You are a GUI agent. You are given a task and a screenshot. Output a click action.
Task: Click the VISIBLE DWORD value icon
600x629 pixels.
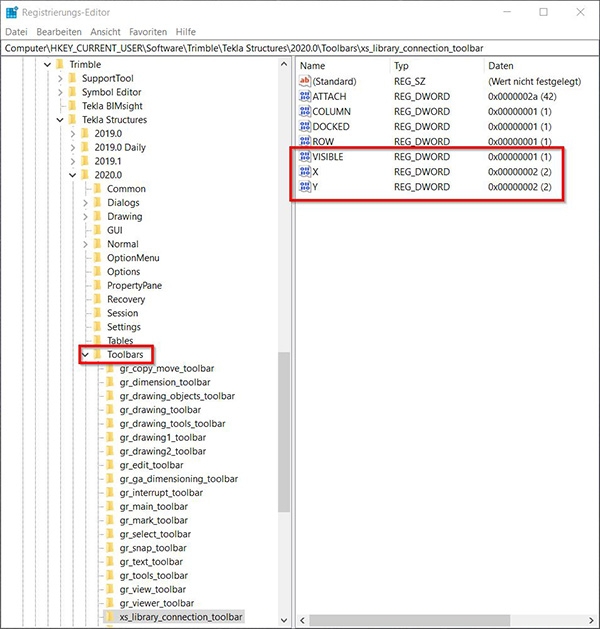(305, 156)
